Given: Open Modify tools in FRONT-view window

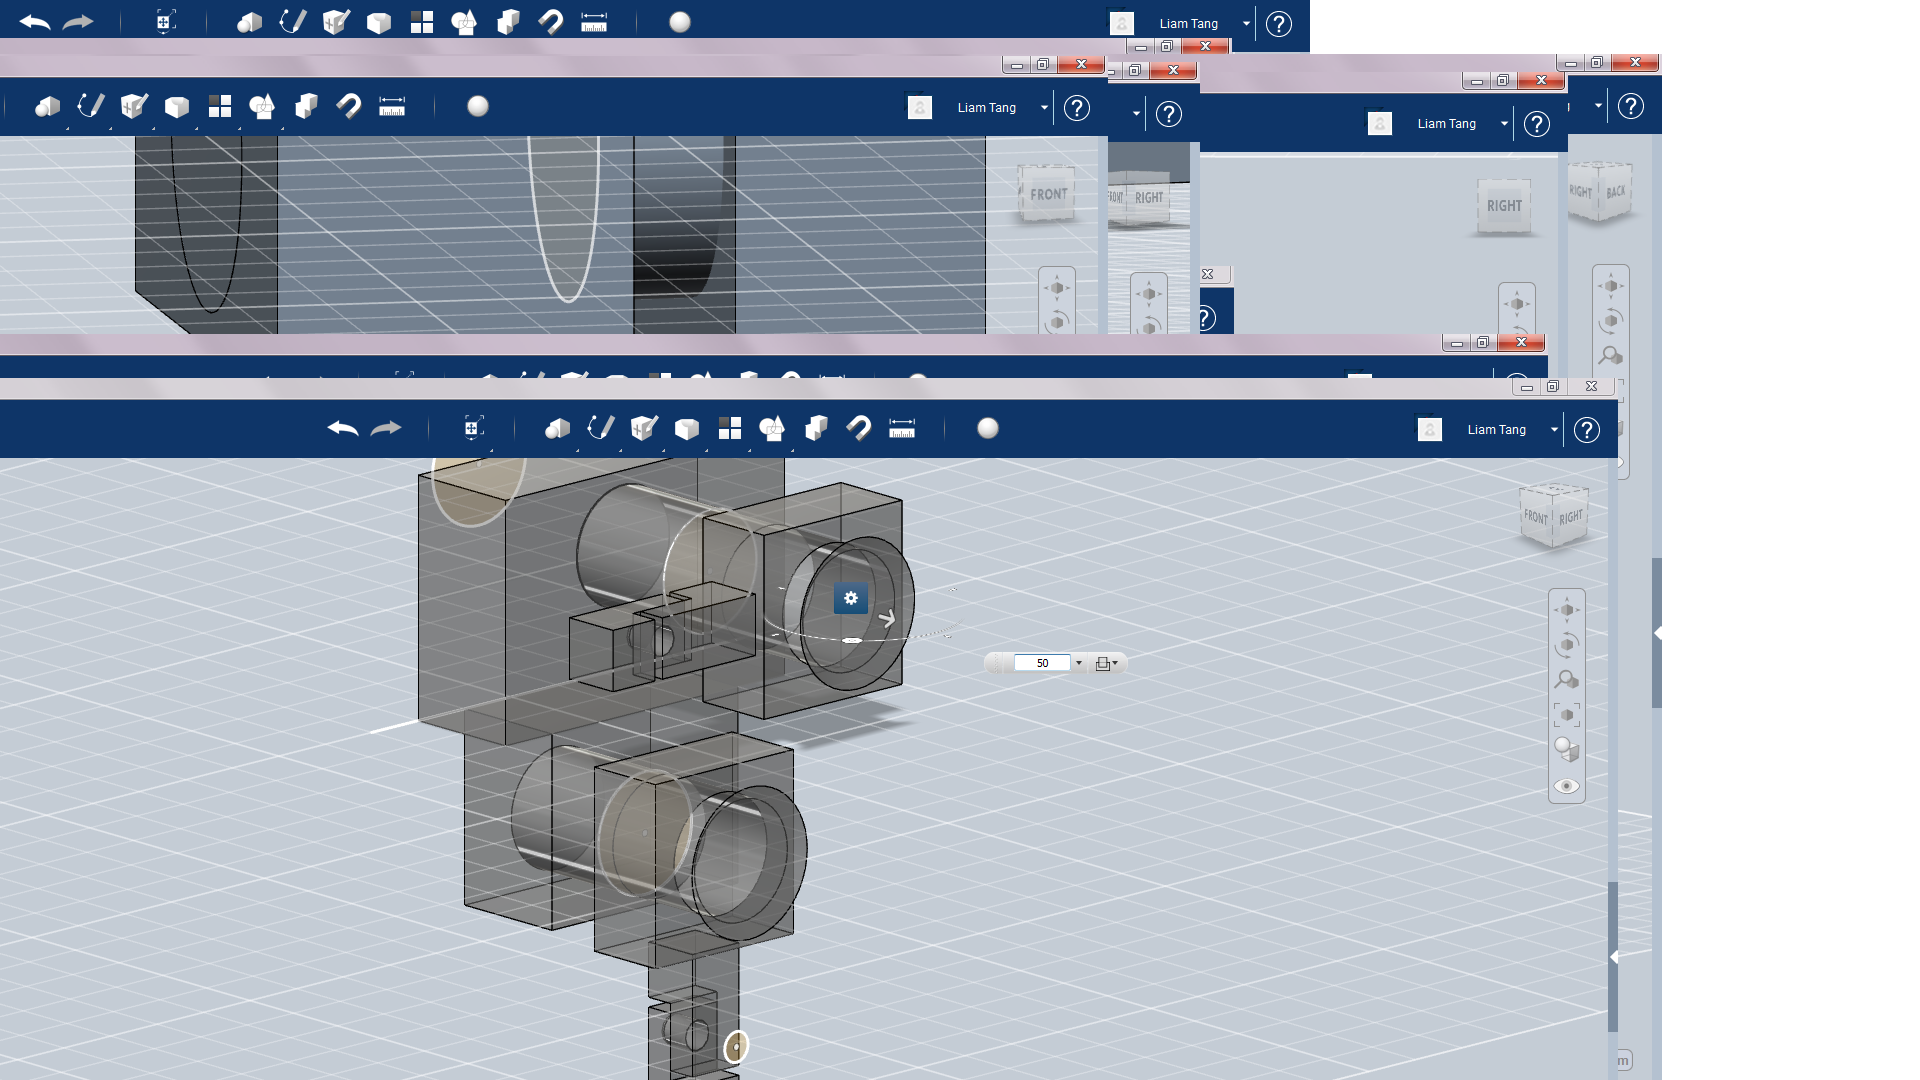Looking at the screenshot, I should [x=177, y=107].
